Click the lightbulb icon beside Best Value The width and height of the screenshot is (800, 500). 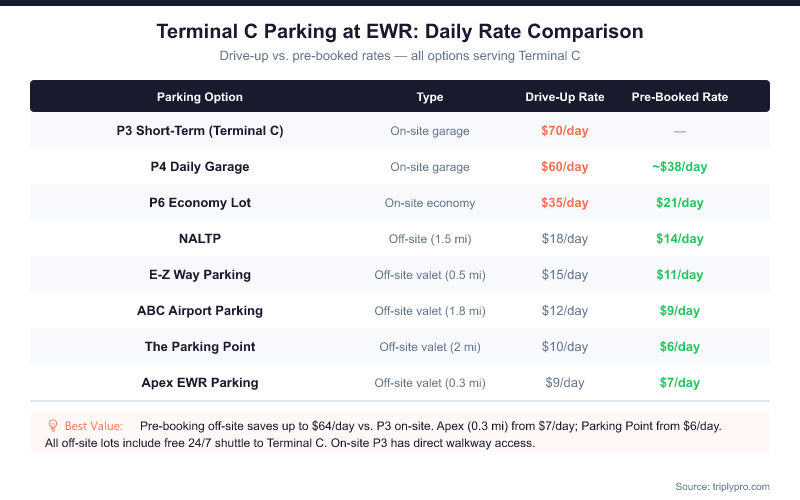tap(52, 426)
